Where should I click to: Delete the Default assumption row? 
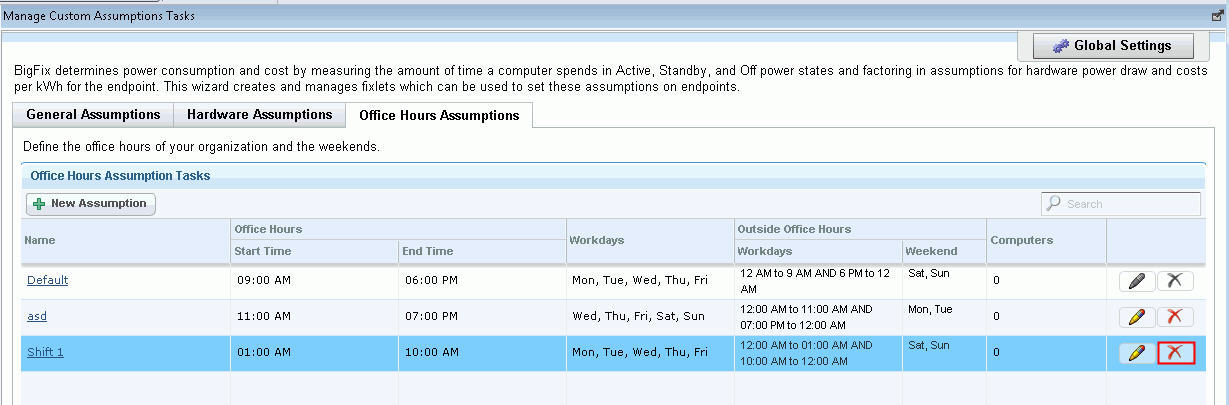click(1175, 281)
